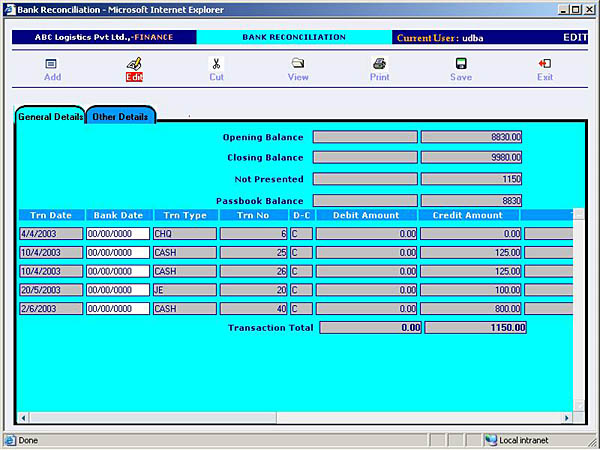600x450 pixels.
Task: Click the page icon beside Done
Action: pyautogui.click(x=10, y=440)
